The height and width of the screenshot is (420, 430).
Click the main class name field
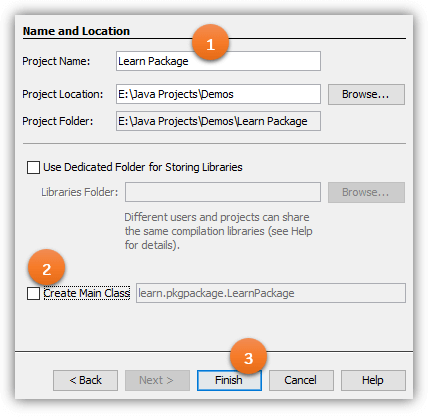[x=271, y=293]
